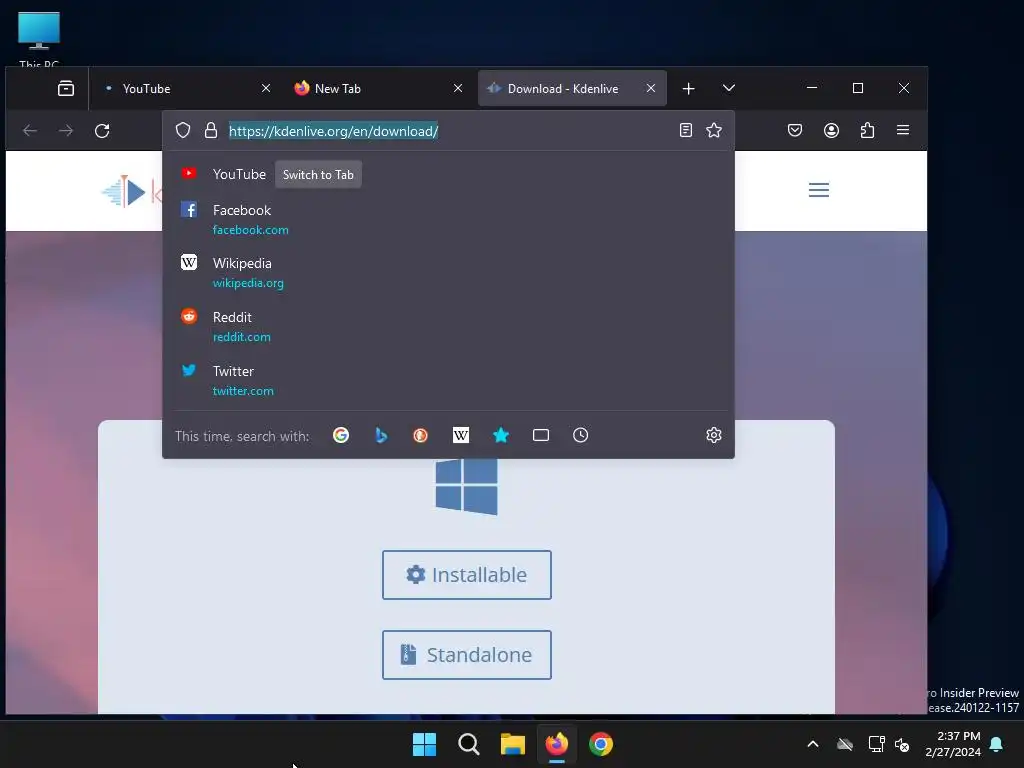Open taskbar Search
Viewport: 1024px width, 768px height.
(469, 744)
